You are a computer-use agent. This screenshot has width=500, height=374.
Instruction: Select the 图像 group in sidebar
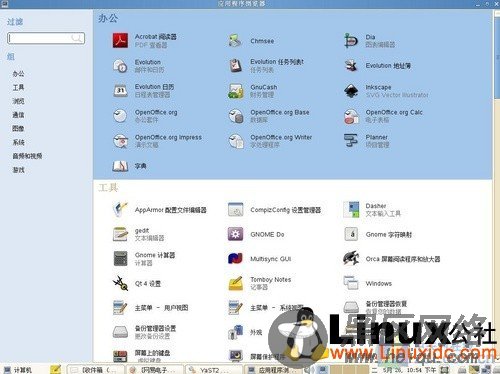(18, 128)
